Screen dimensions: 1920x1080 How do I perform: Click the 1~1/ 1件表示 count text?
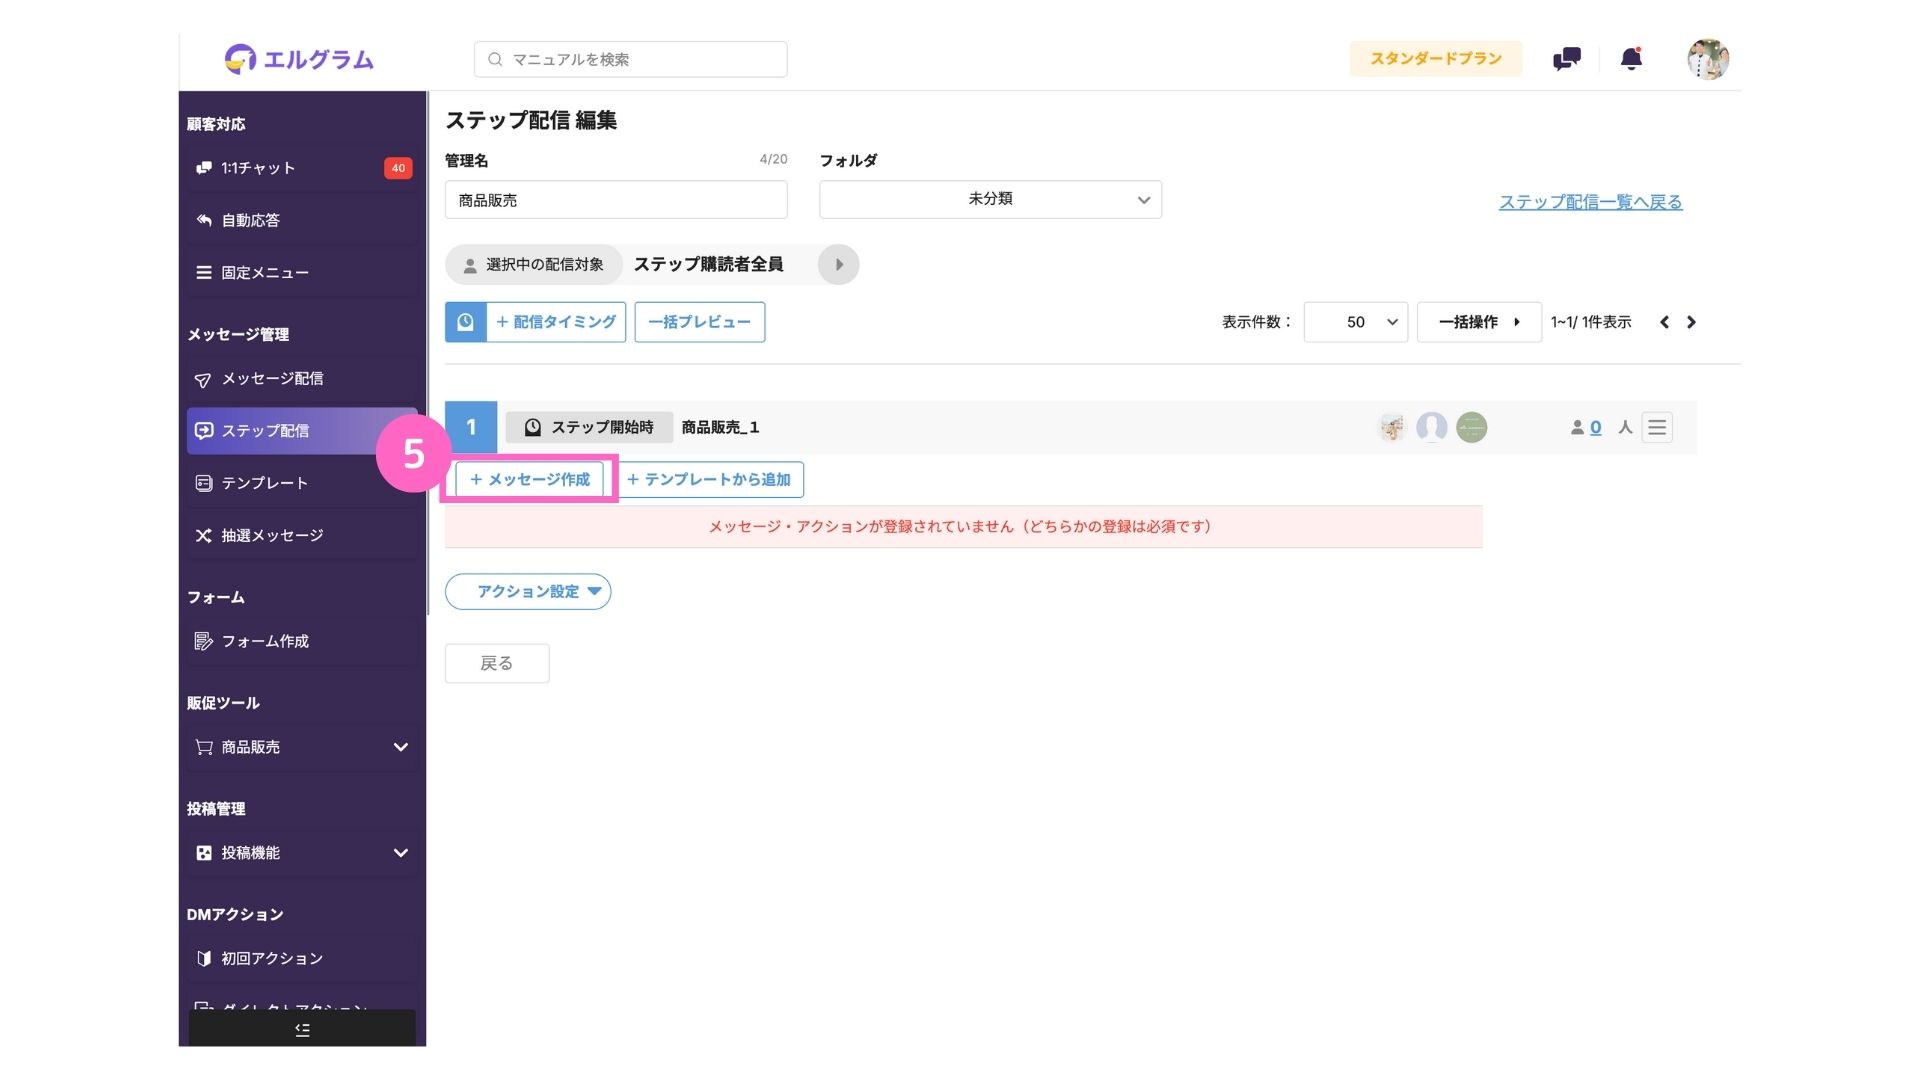point(1591,322)
